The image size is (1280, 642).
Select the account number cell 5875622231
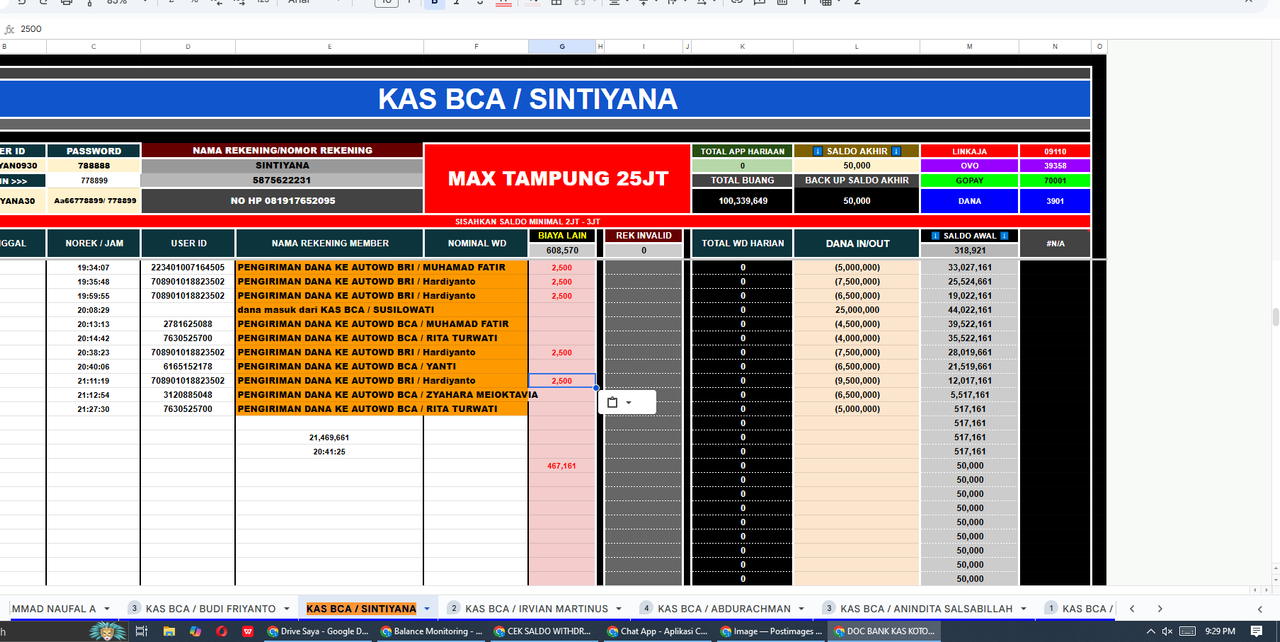pos(282,180)
